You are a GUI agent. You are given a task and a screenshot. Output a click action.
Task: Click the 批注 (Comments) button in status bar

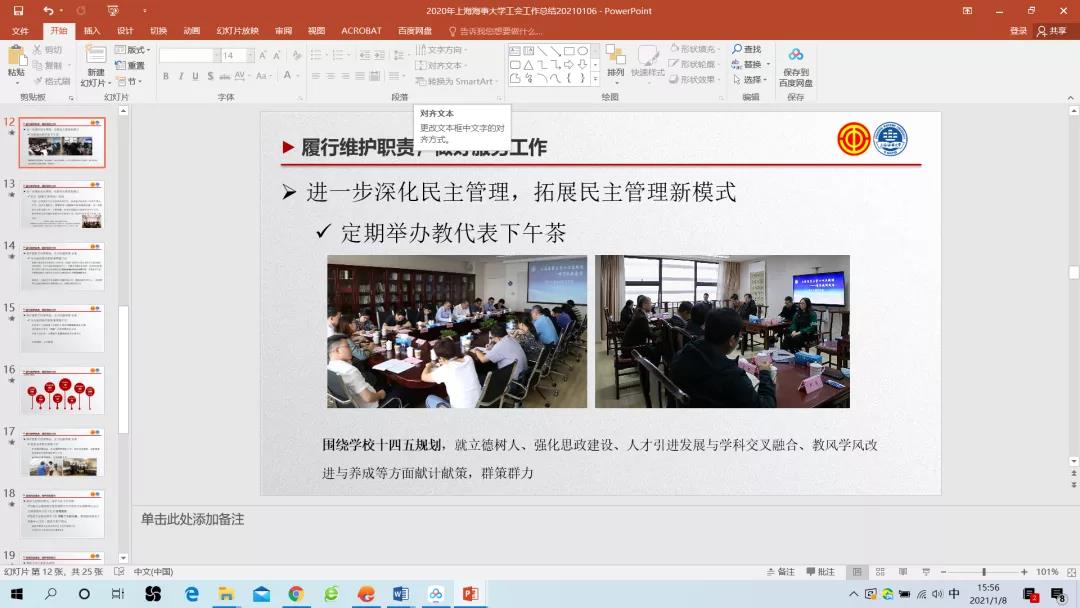(x=820, y=572)
